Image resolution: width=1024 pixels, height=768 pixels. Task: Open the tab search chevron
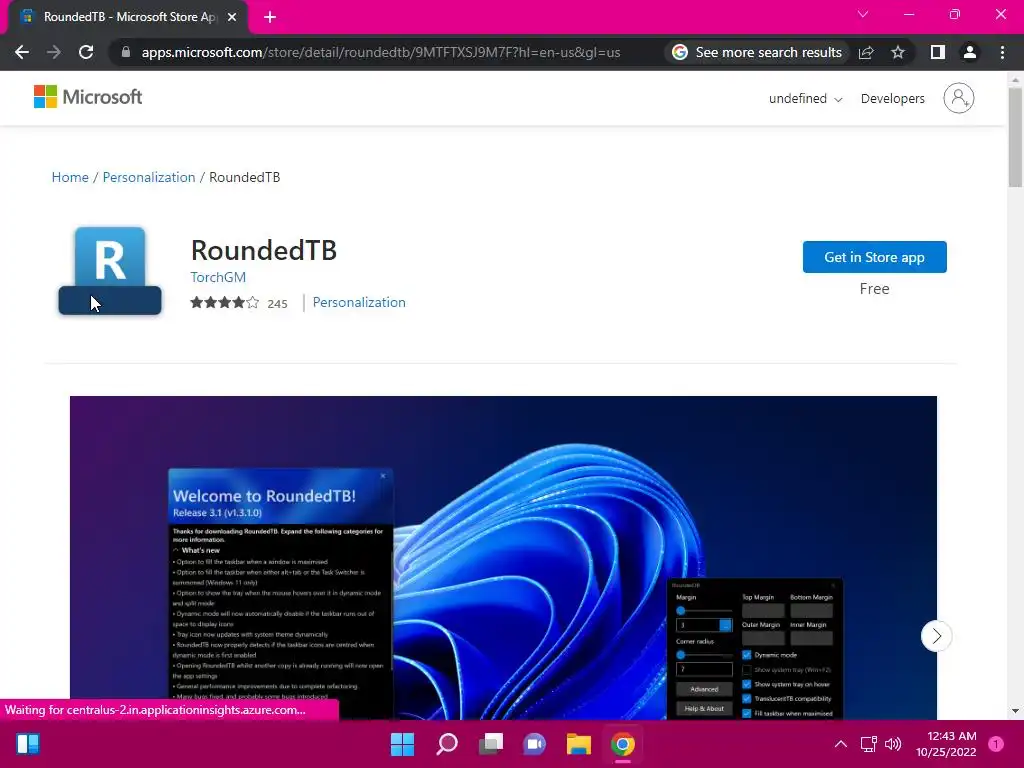click(863, 14)
